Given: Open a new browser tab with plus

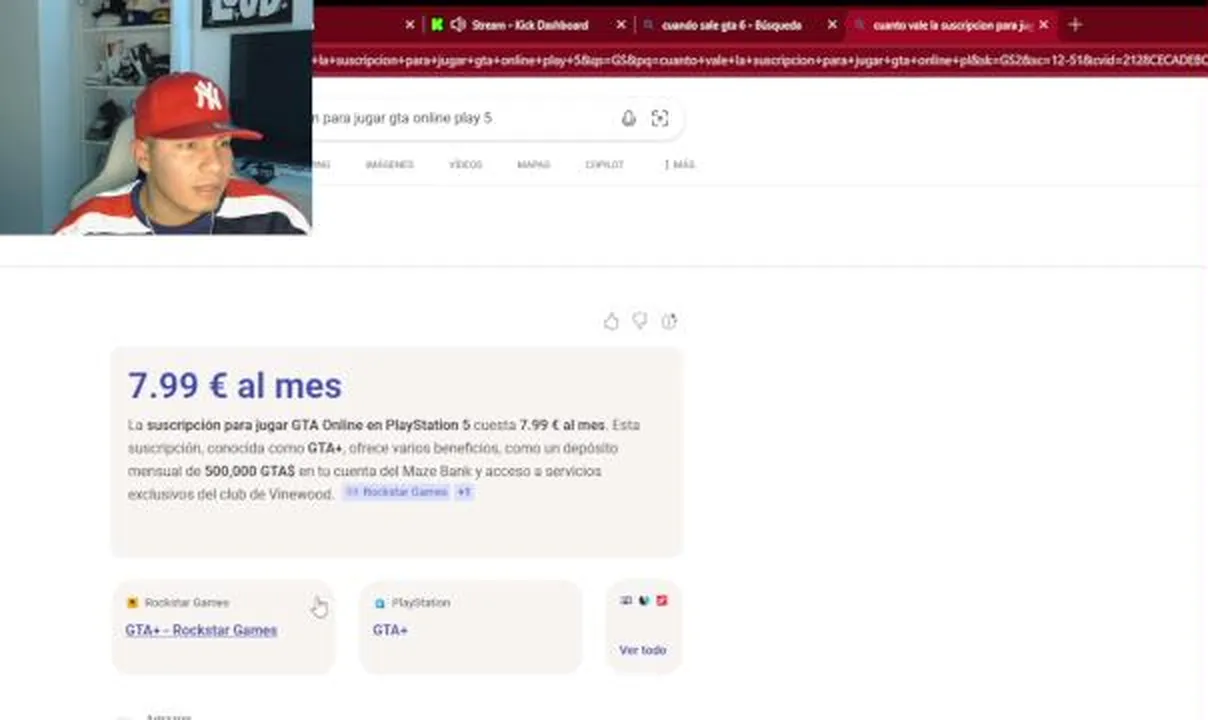Looking at the screenshot, I should click(1075, 24).
